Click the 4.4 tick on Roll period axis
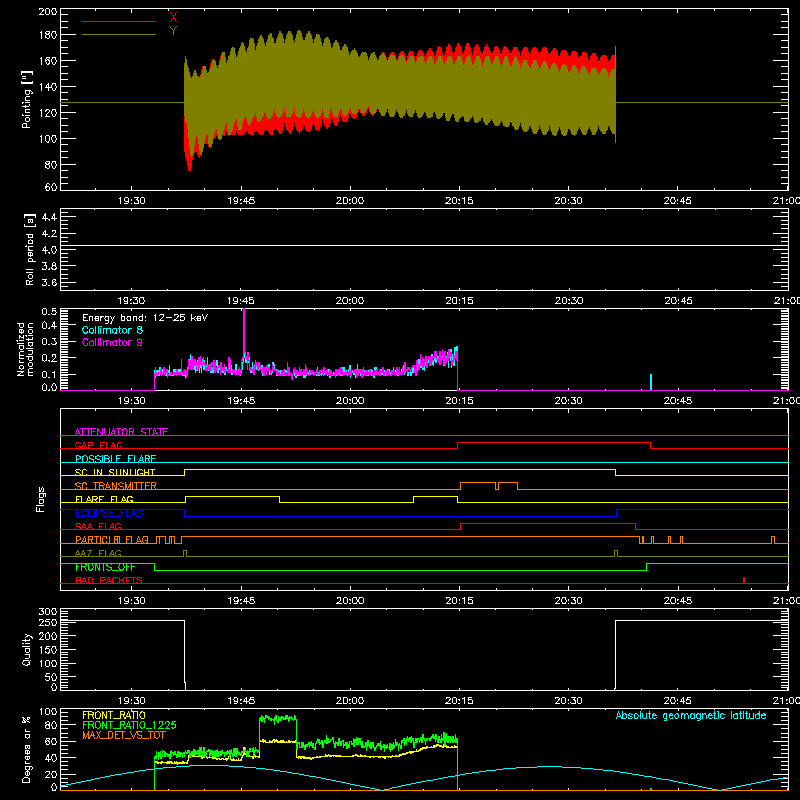 coord(49,217)
